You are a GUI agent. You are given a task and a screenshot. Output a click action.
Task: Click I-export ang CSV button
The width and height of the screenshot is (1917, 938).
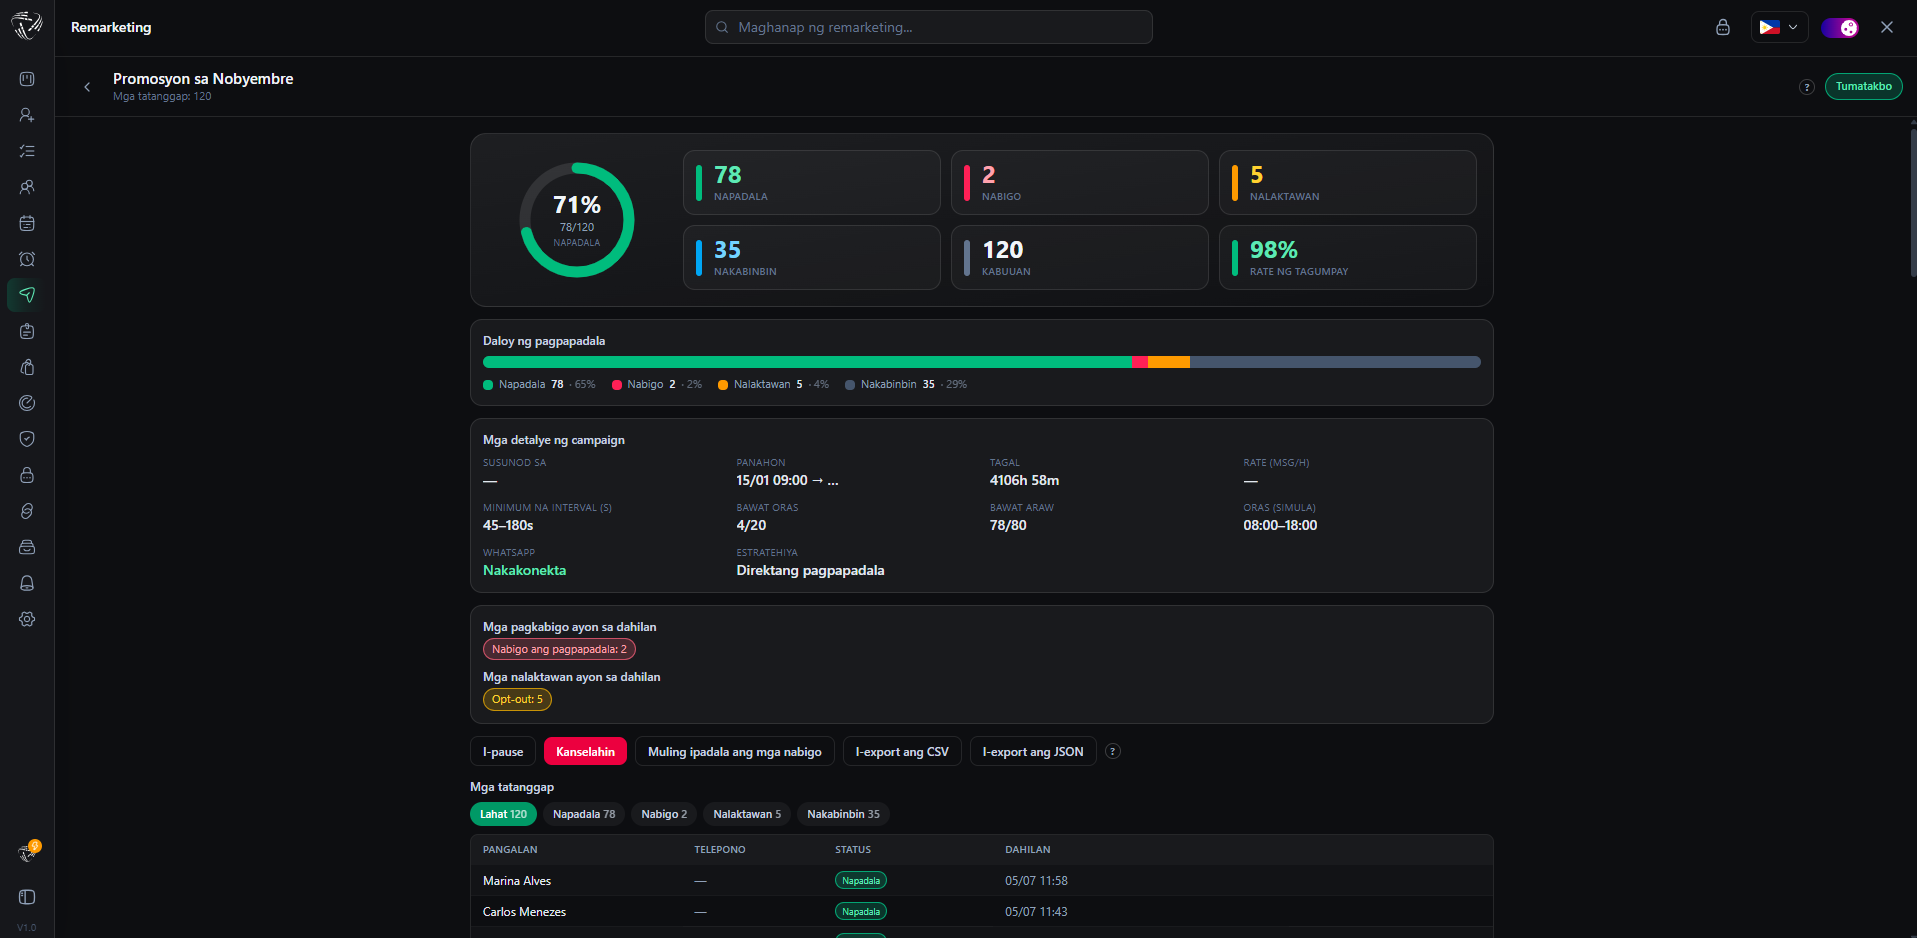[902, 751]
